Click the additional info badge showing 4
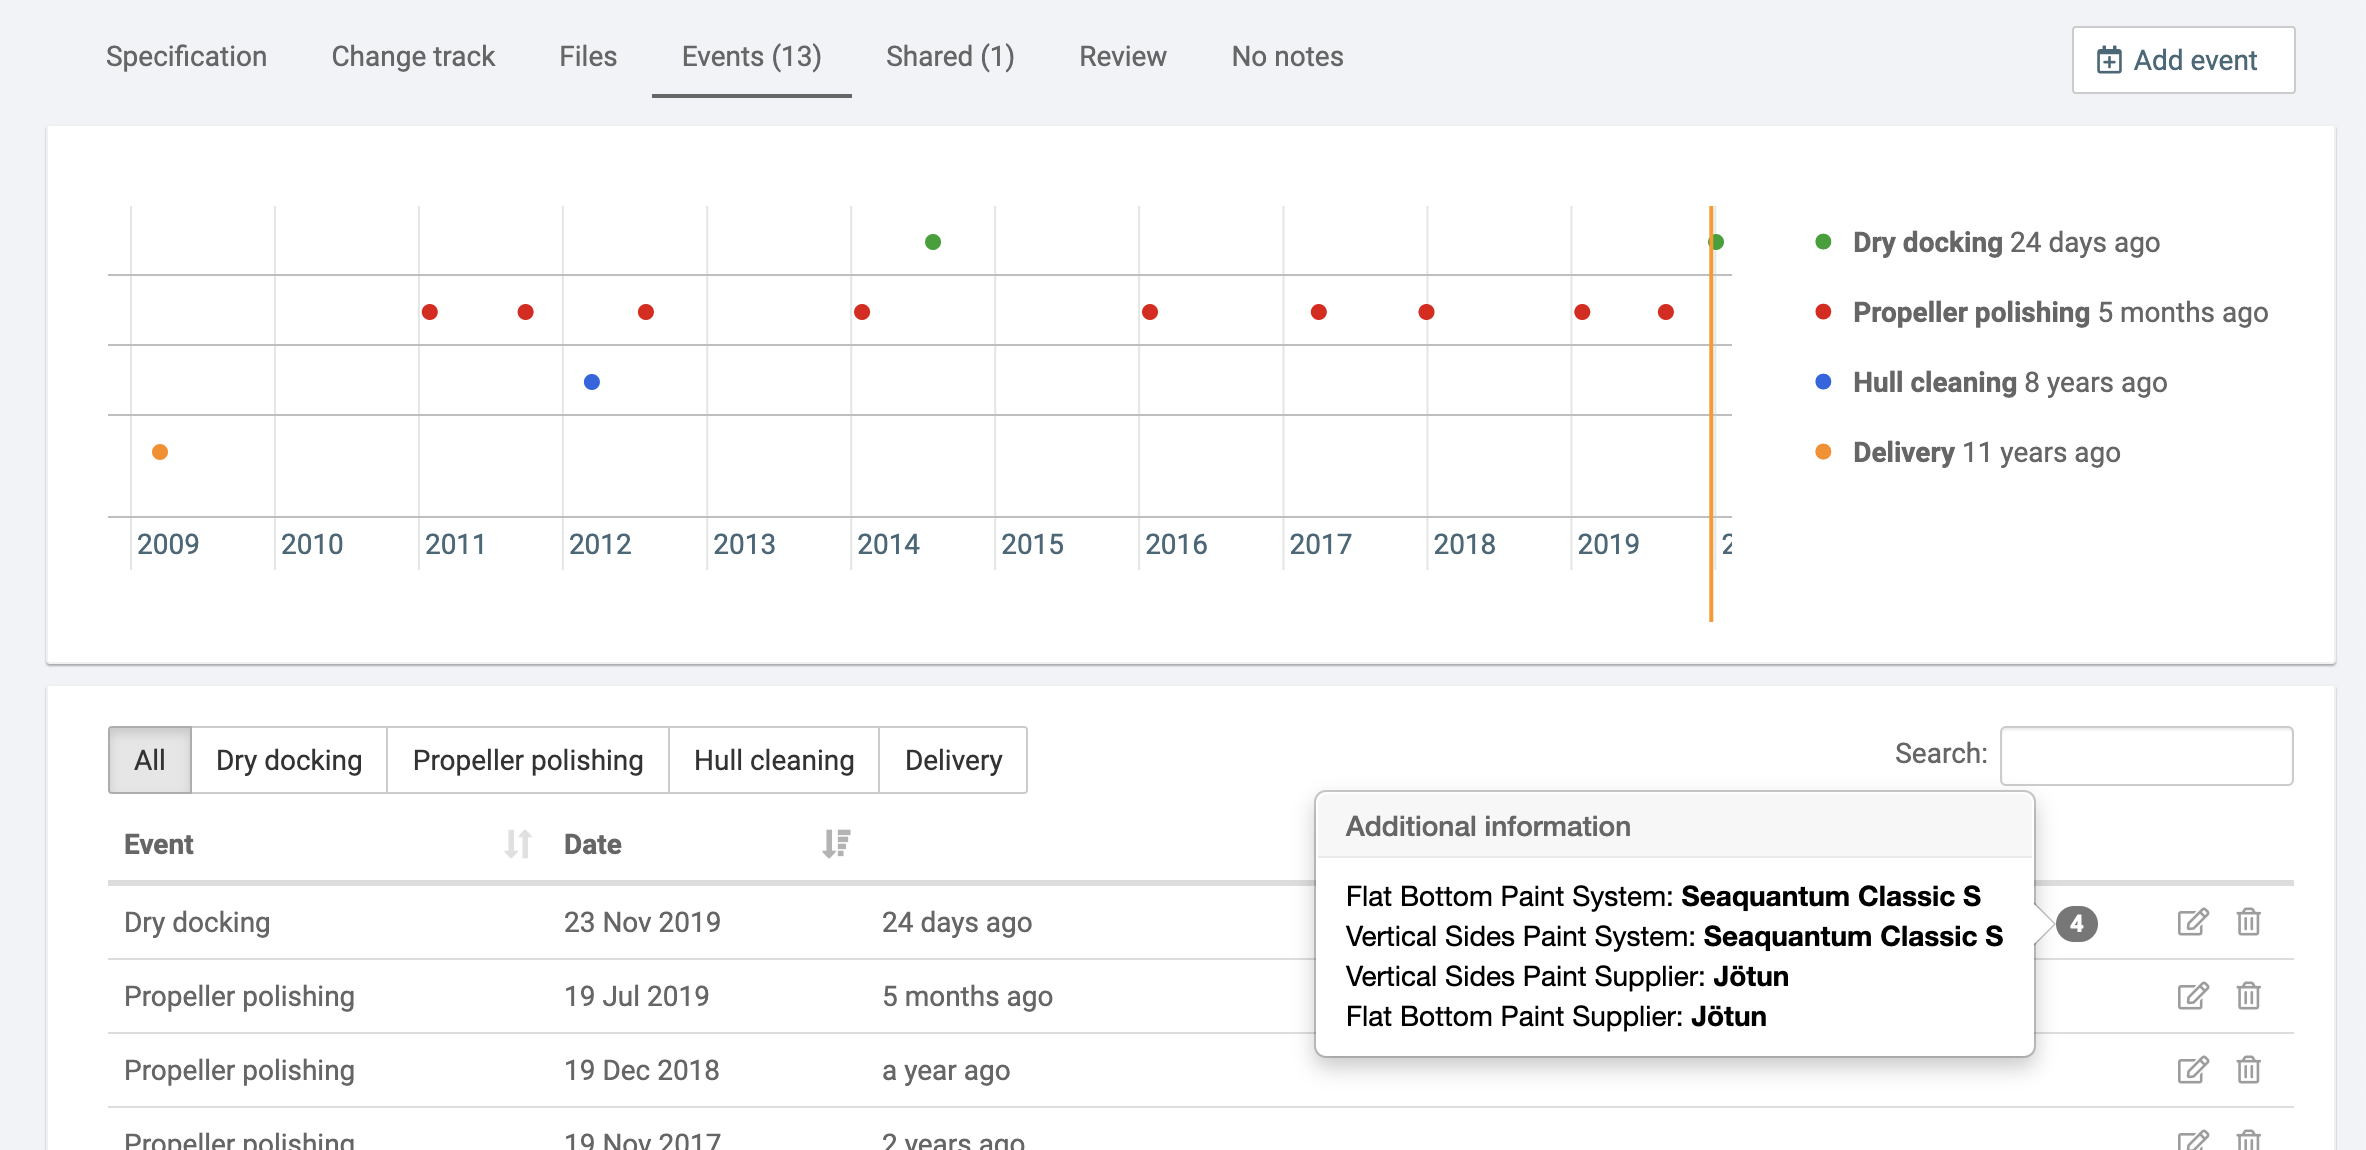Screen dimensions: 2366x1150 [2077, 923]
